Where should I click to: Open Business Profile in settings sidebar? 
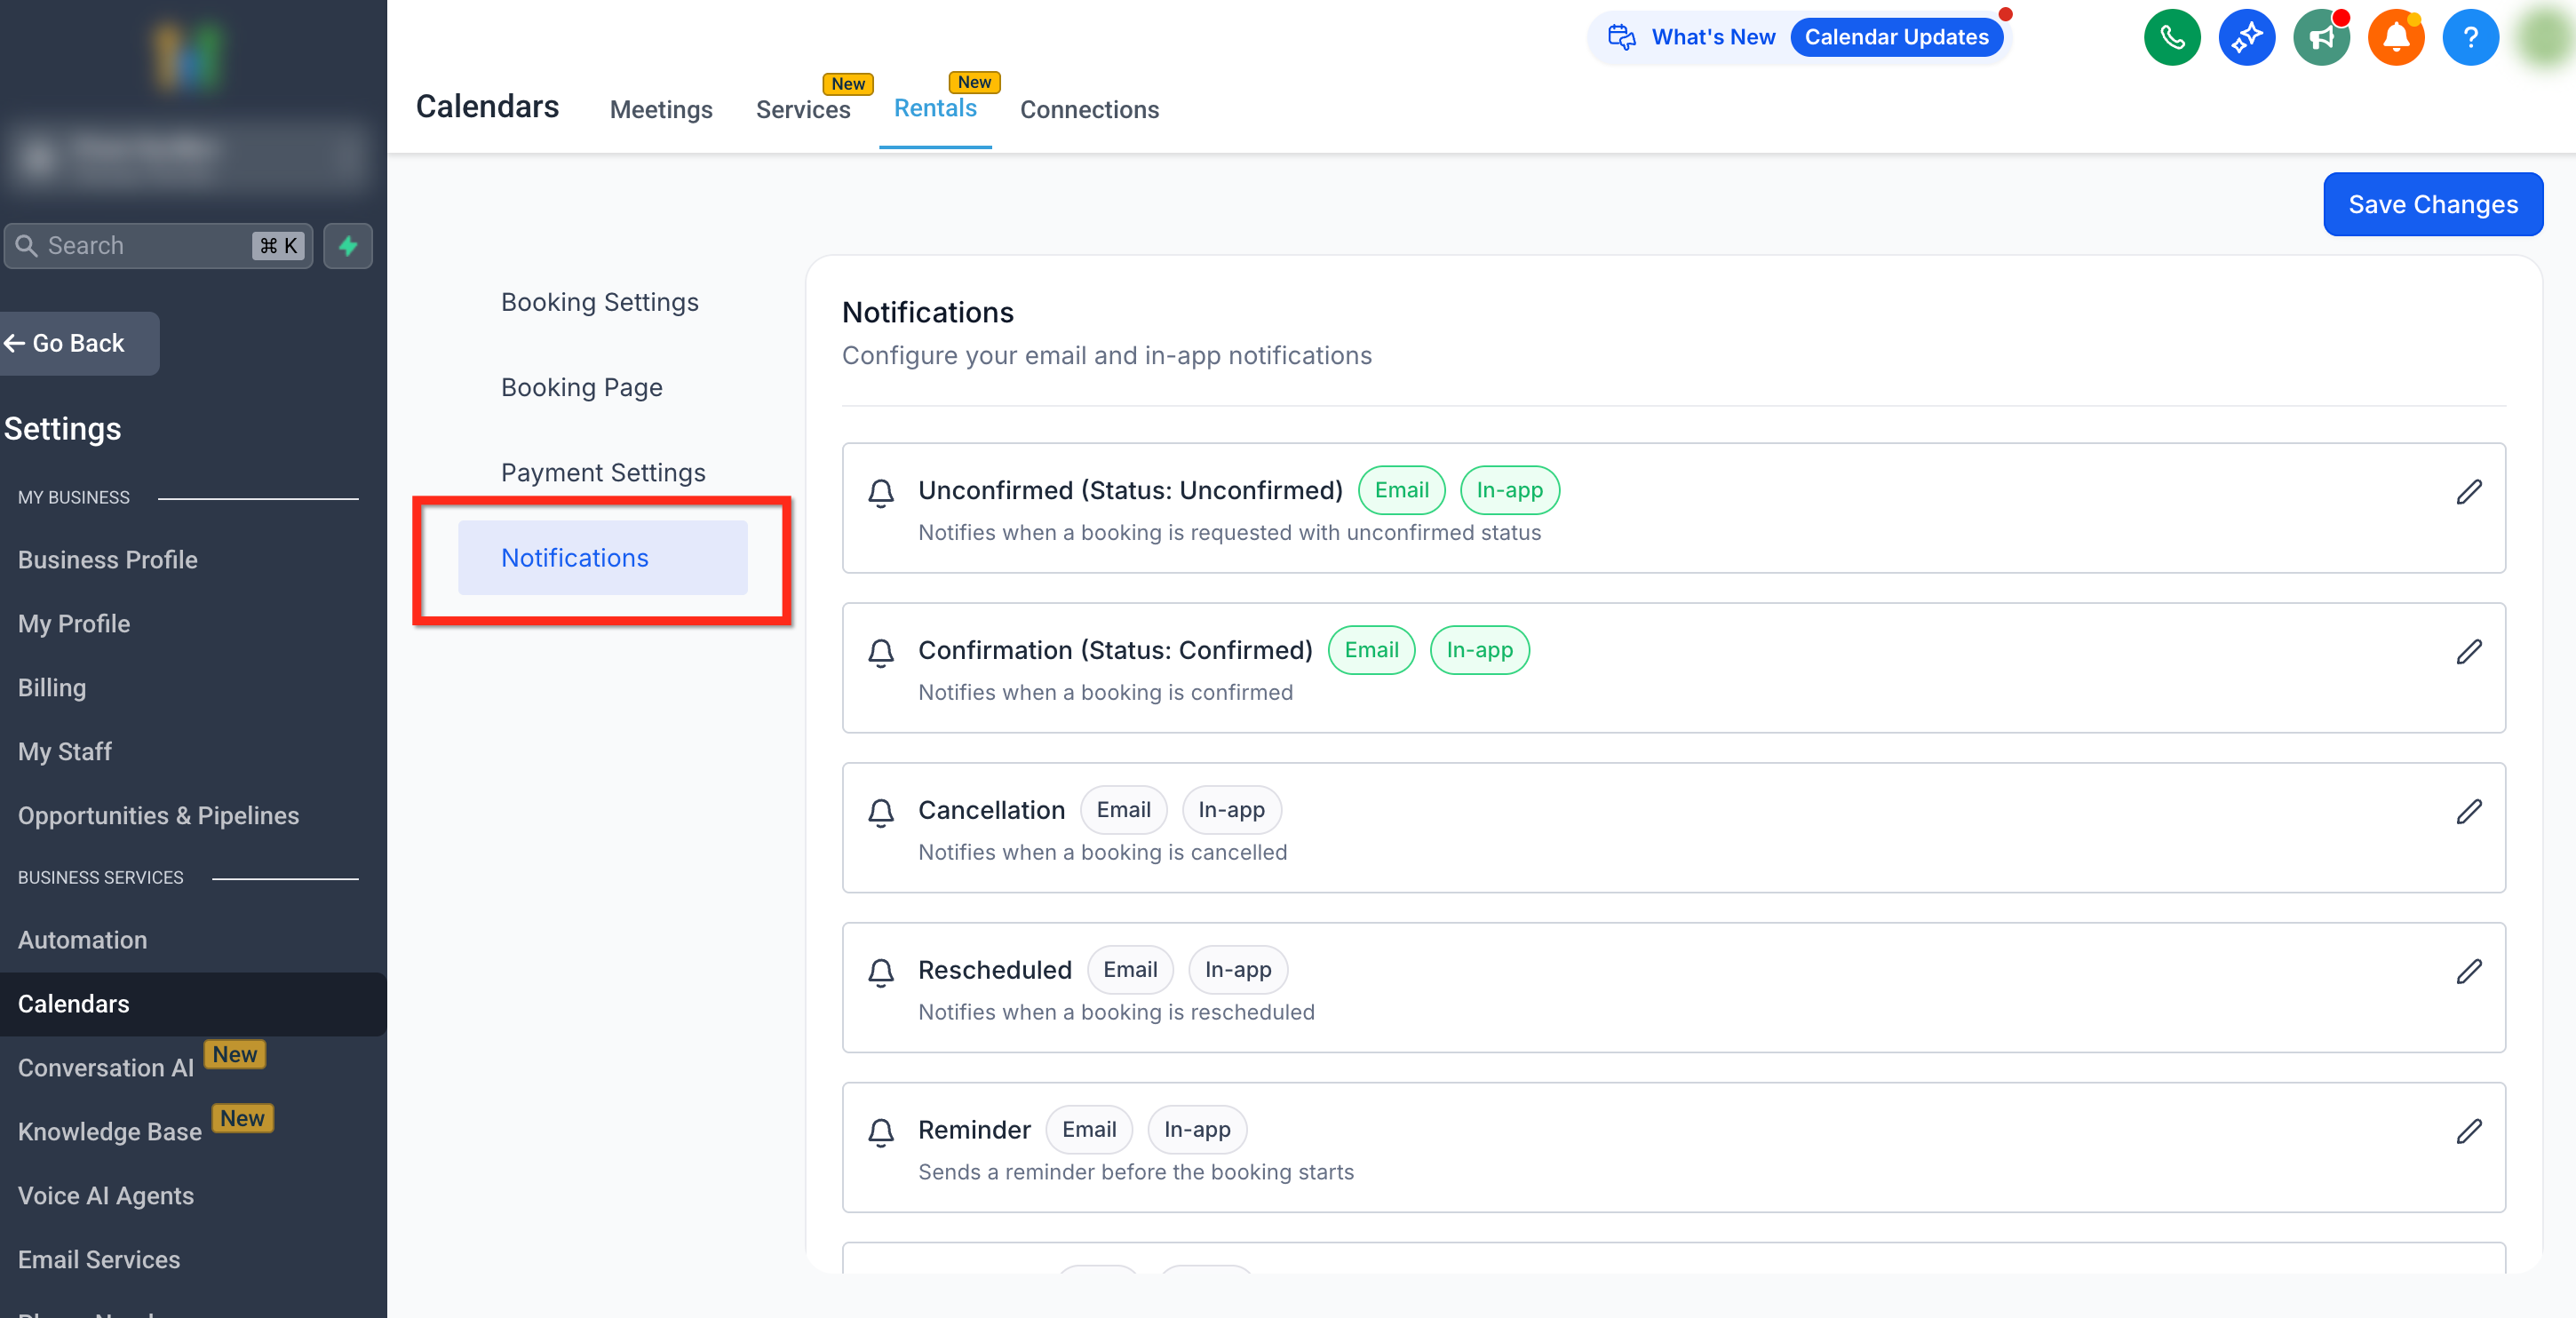point(107,560)
